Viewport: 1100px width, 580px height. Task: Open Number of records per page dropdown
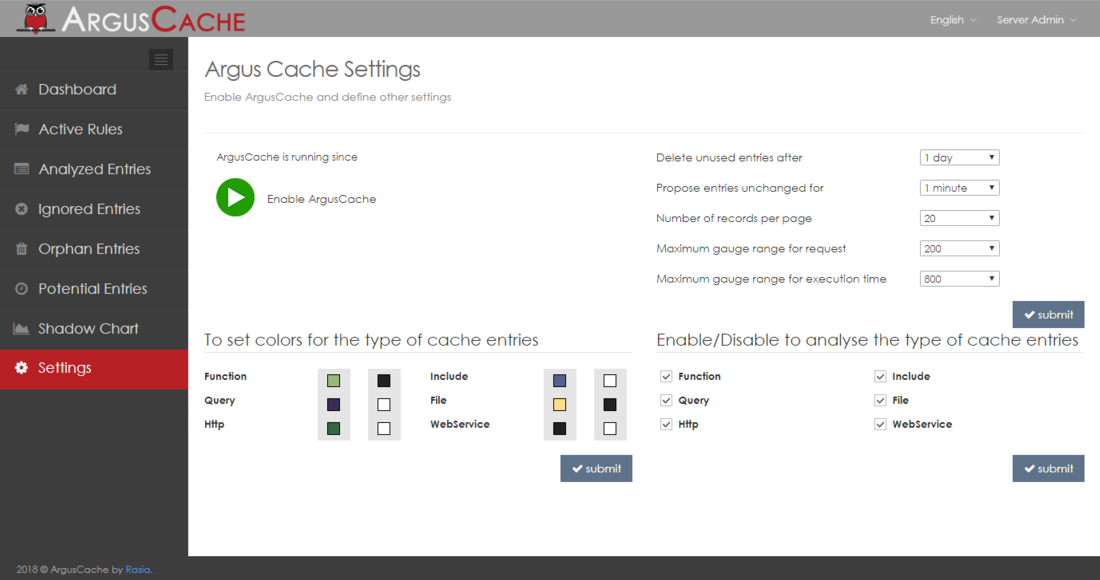[959, 218]
